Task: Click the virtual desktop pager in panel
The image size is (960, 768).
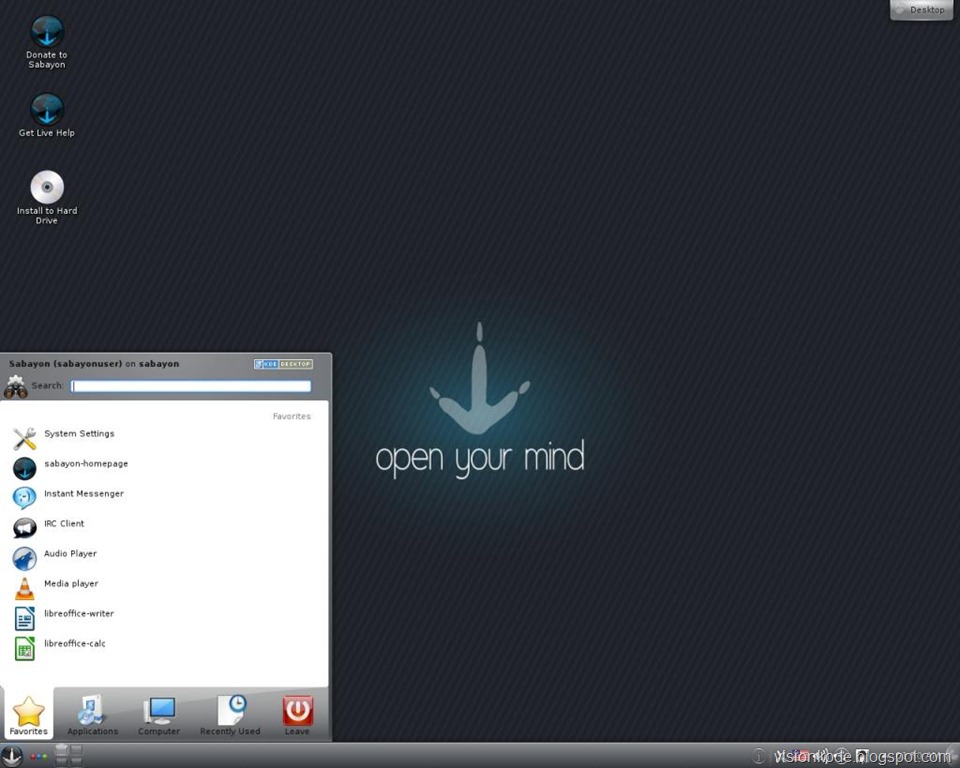Action: click(69, 756)
